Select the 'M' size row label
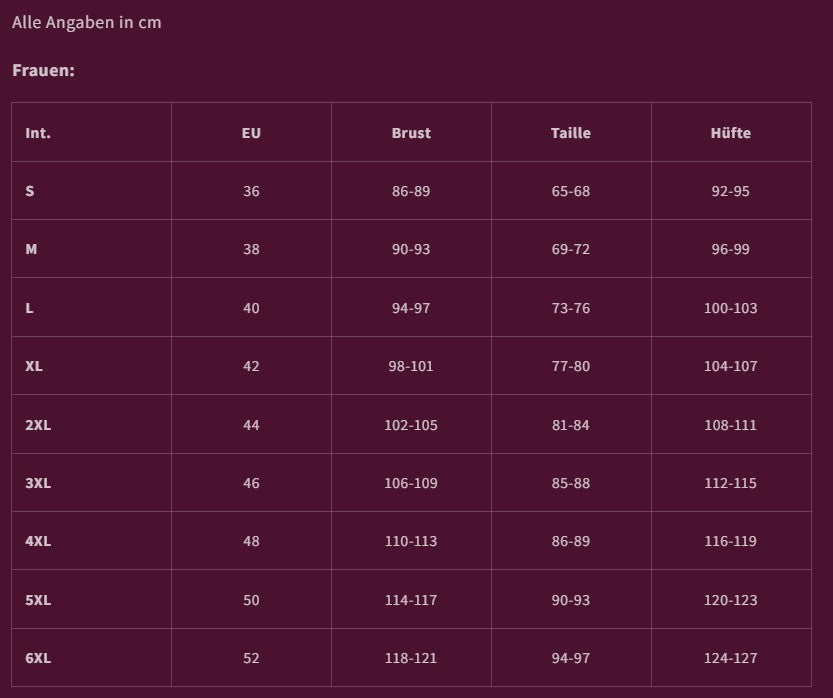This screenshot has height=698, width=833. click(x=31, y=249)
